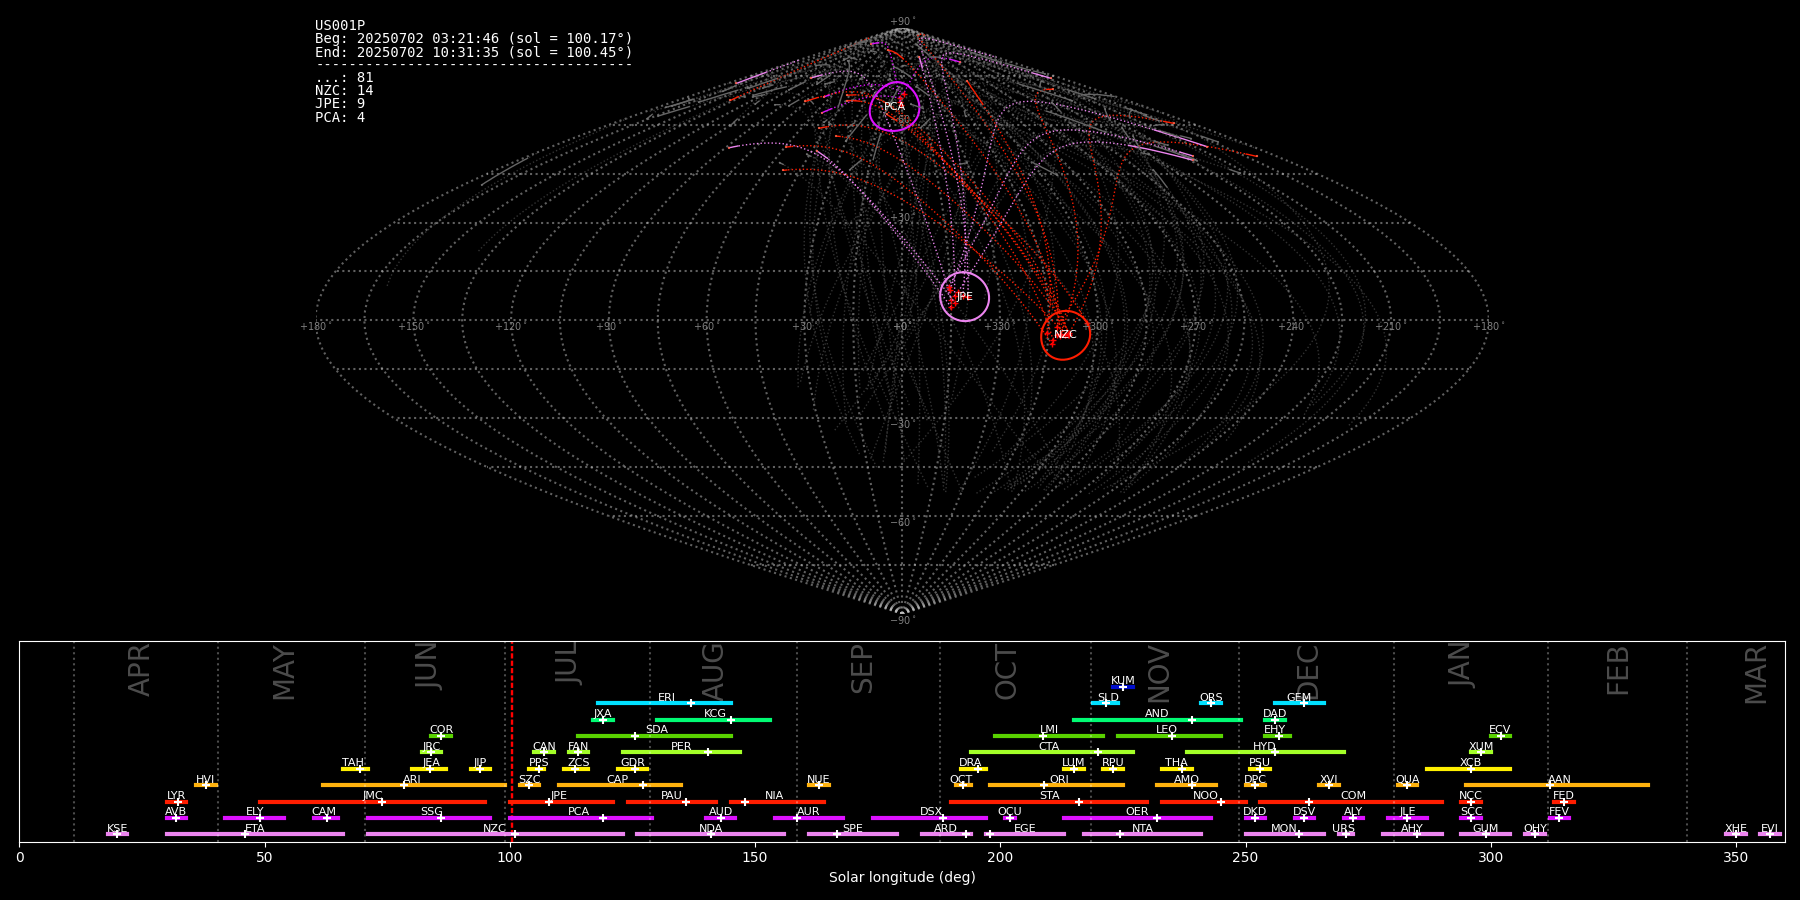This screenshot has height=900, width=1800.
Task: Click the +120° longitude label on sky map
Action: pos(509,327)
